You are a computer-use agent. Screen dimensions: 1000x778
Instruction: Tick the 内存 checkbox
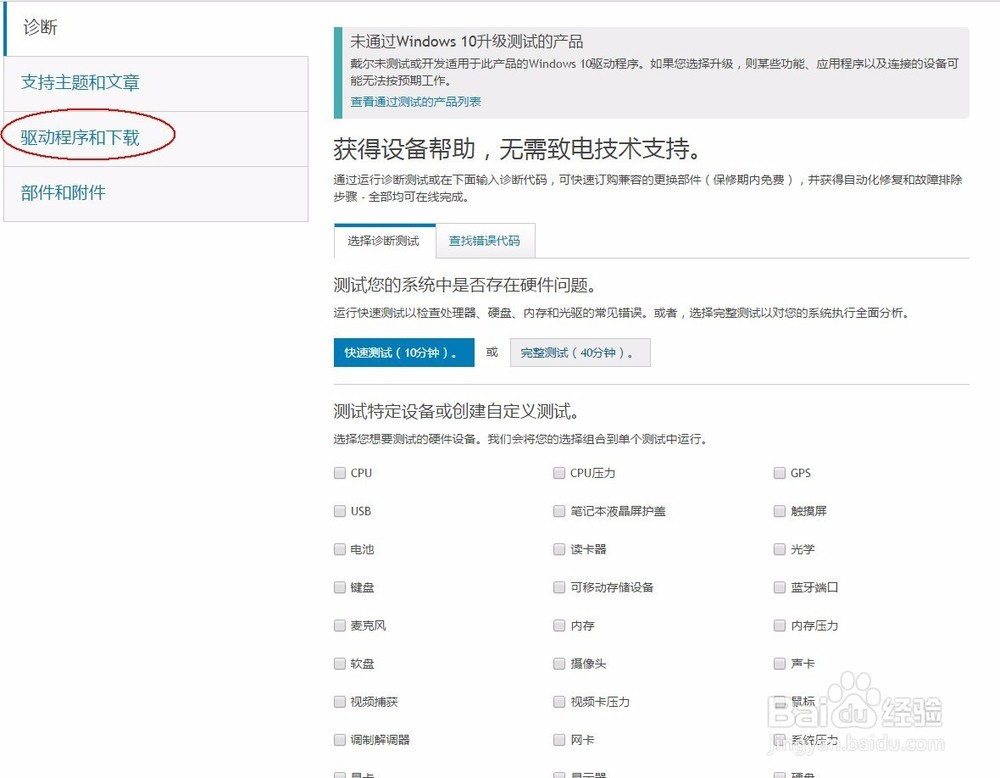pos(559,626)
